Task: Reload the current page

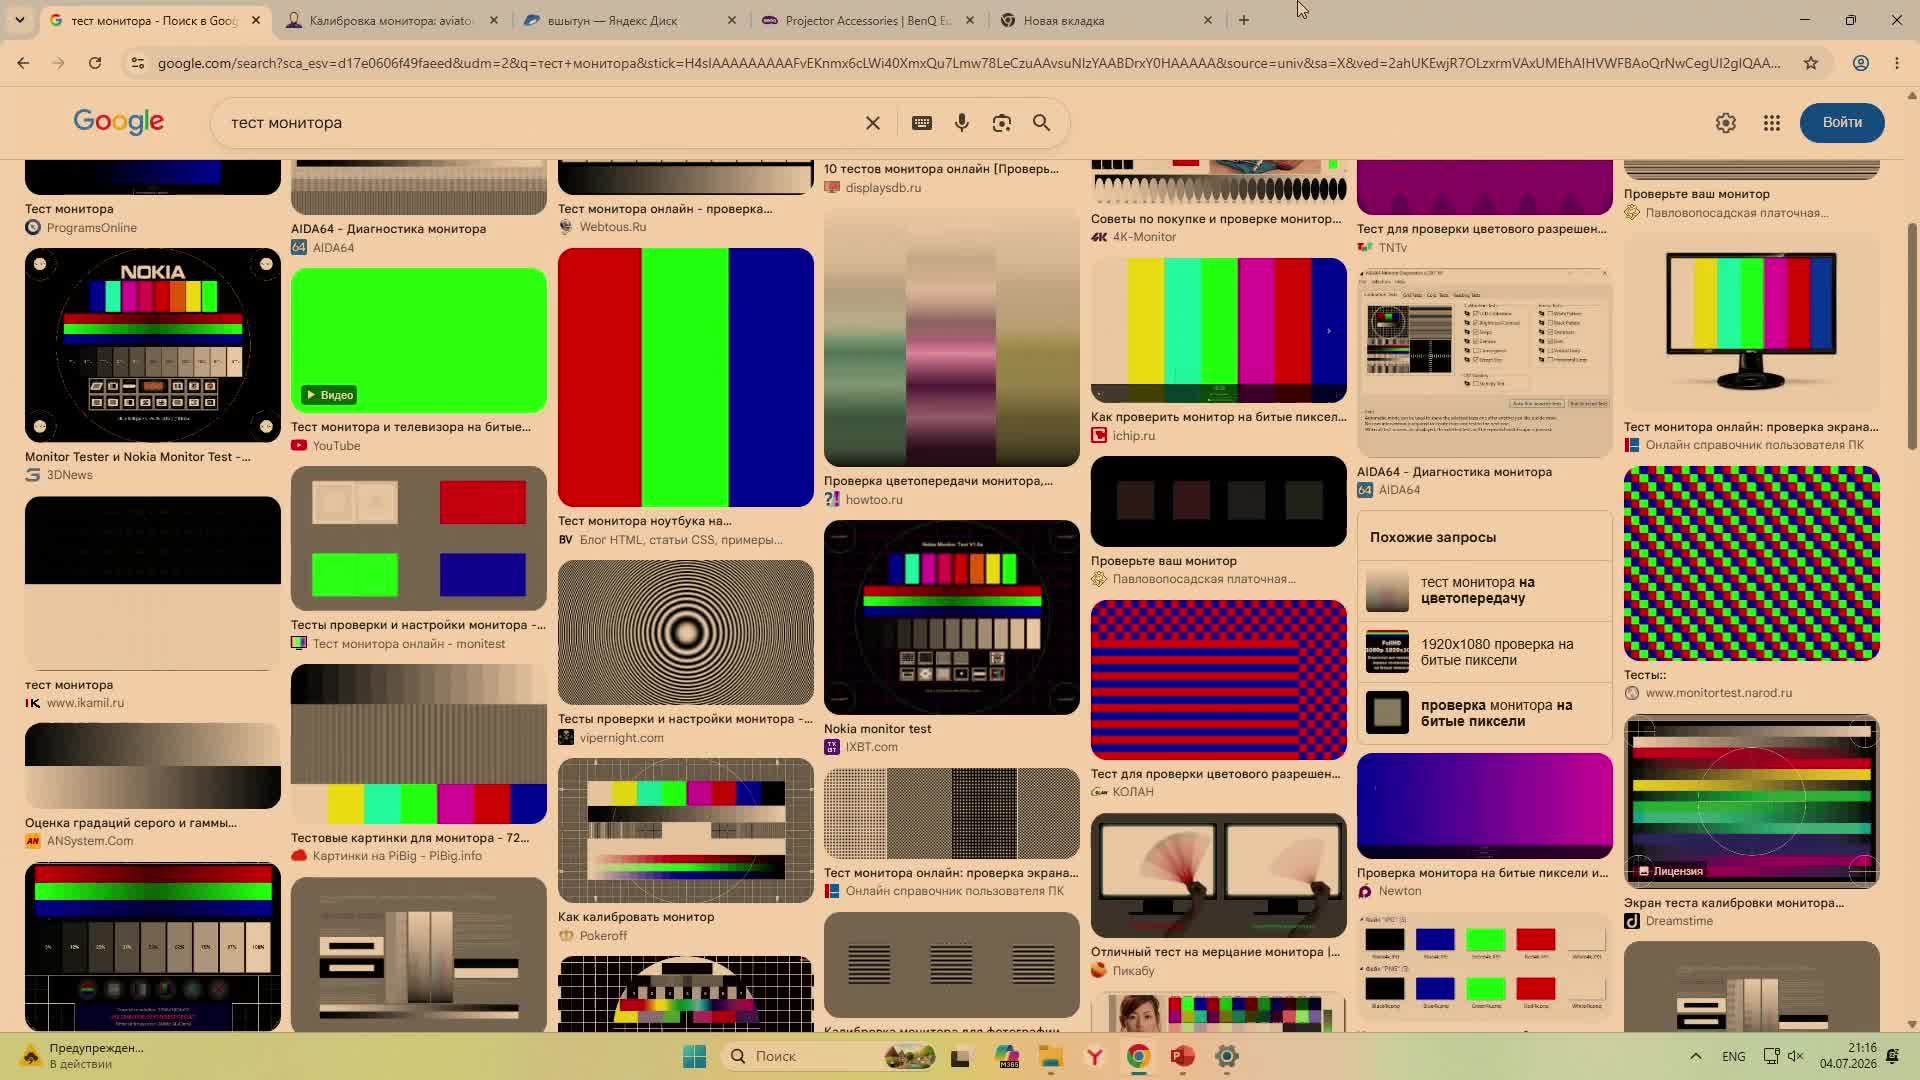Action: [95, 63]
